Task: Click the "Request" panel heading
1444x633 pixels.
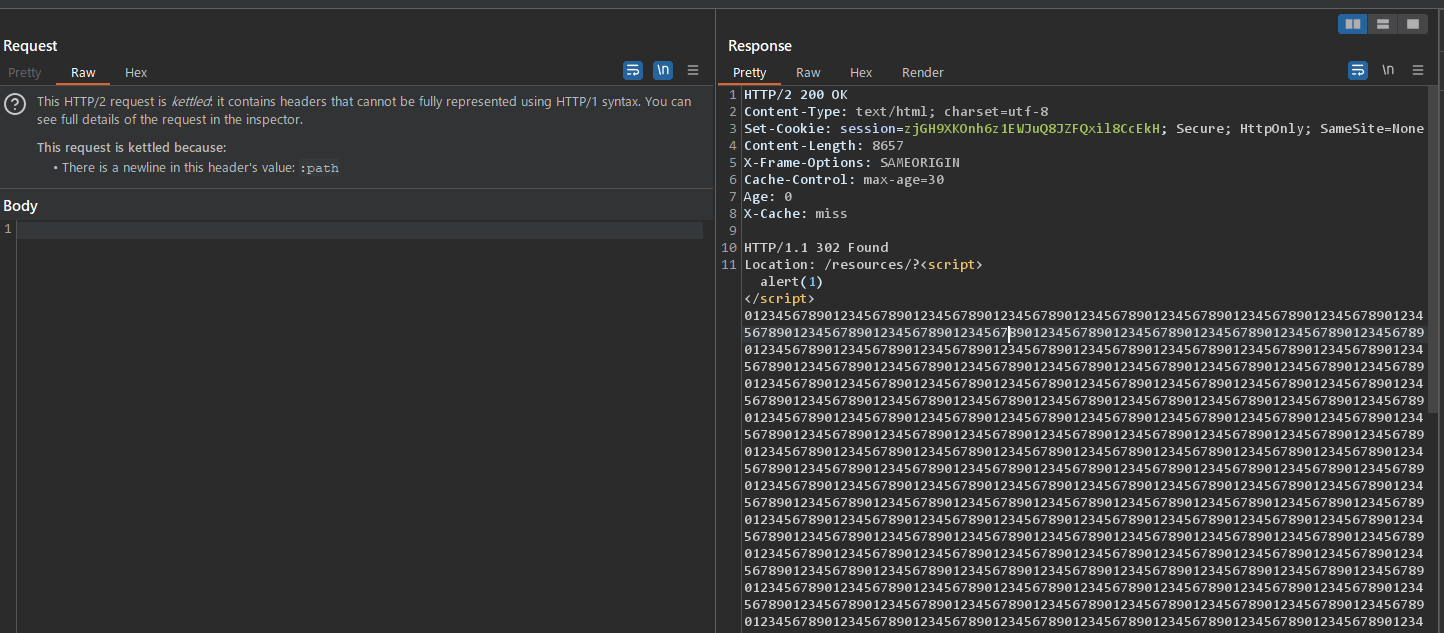Action: pyautogui.click(x=30, y=46)
